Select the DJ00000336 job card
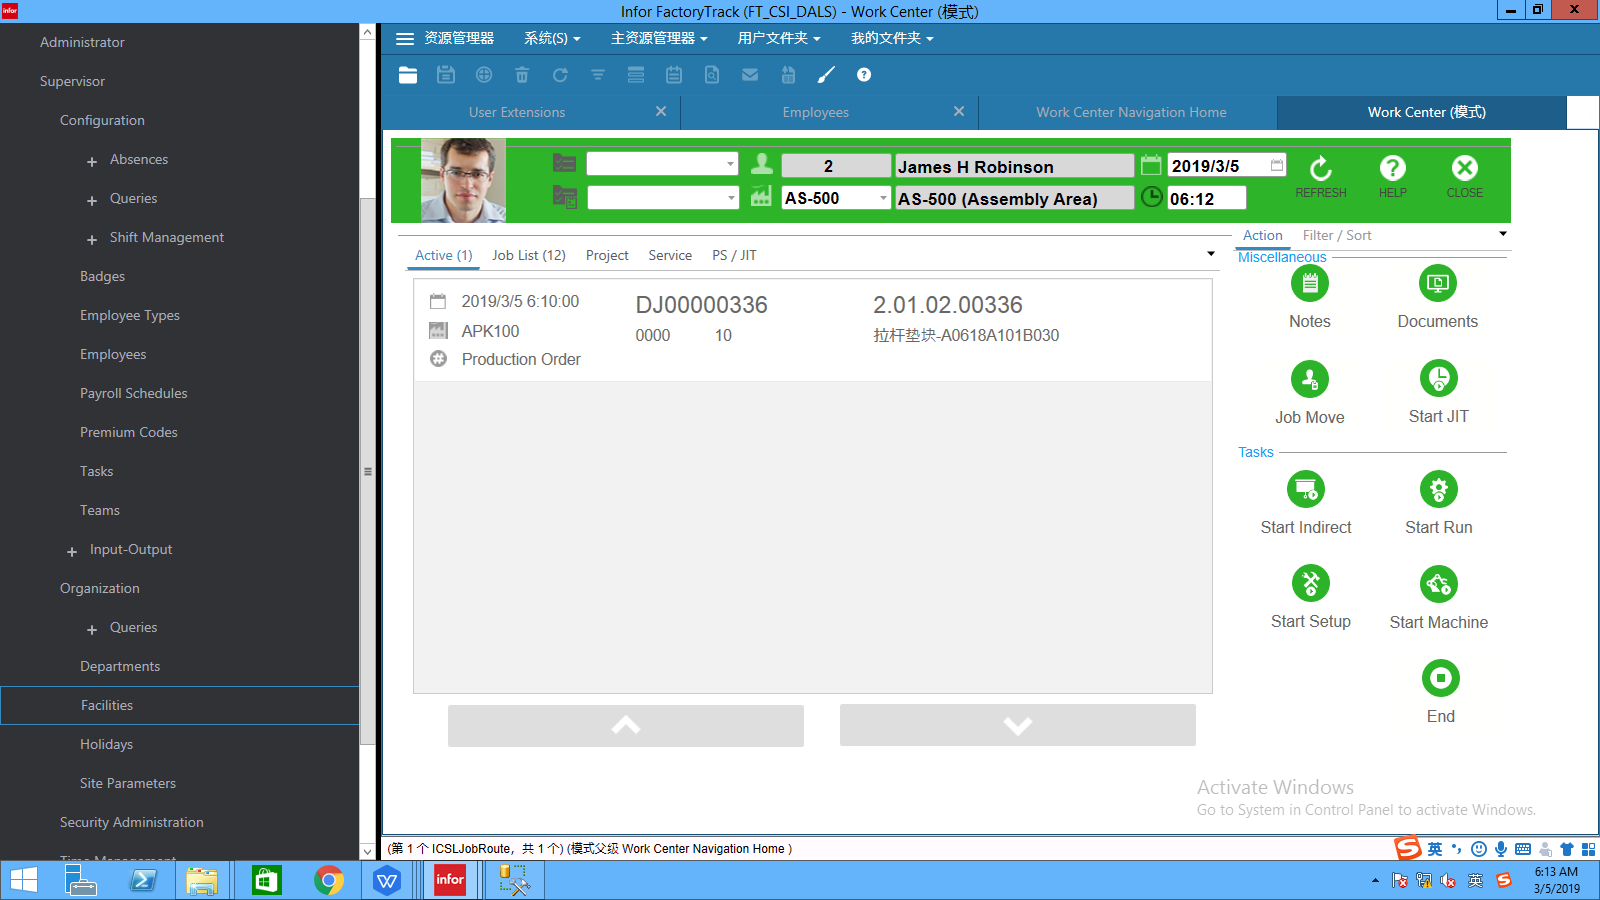1600x900 pixels. tap(813, 330)
